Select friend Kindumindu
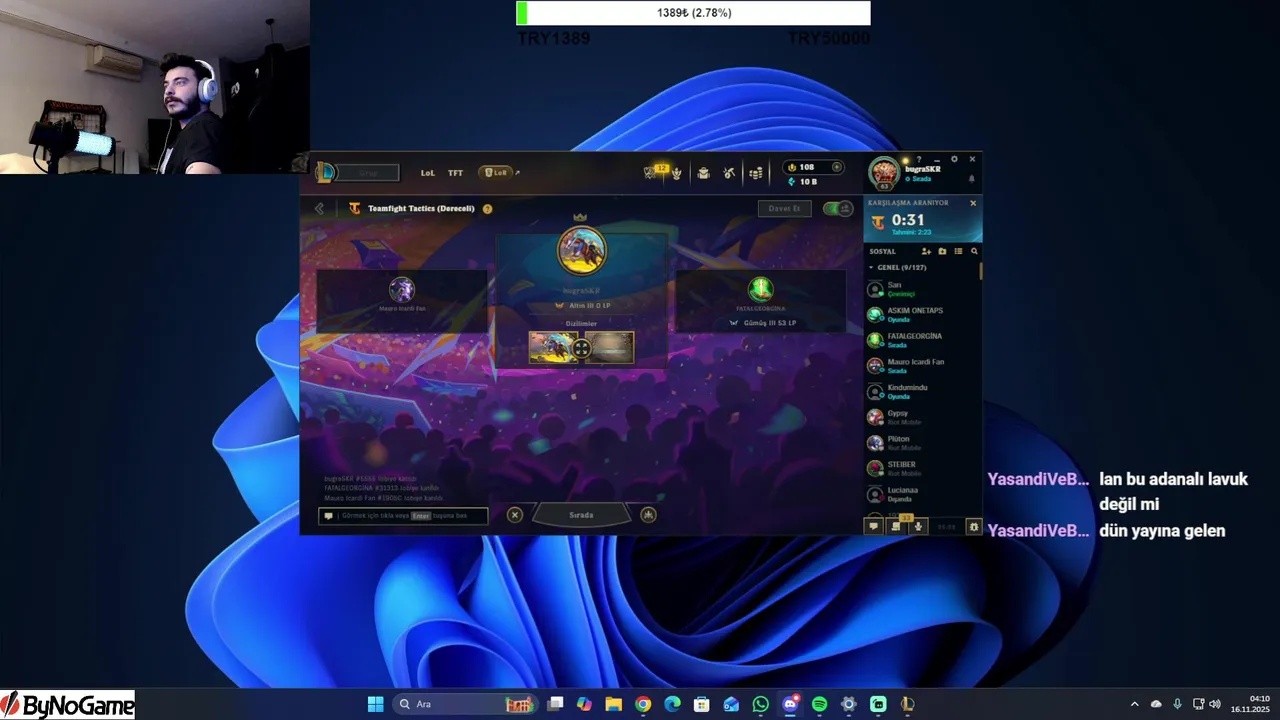The image size is (1280, 720). [x=921, y=391]
